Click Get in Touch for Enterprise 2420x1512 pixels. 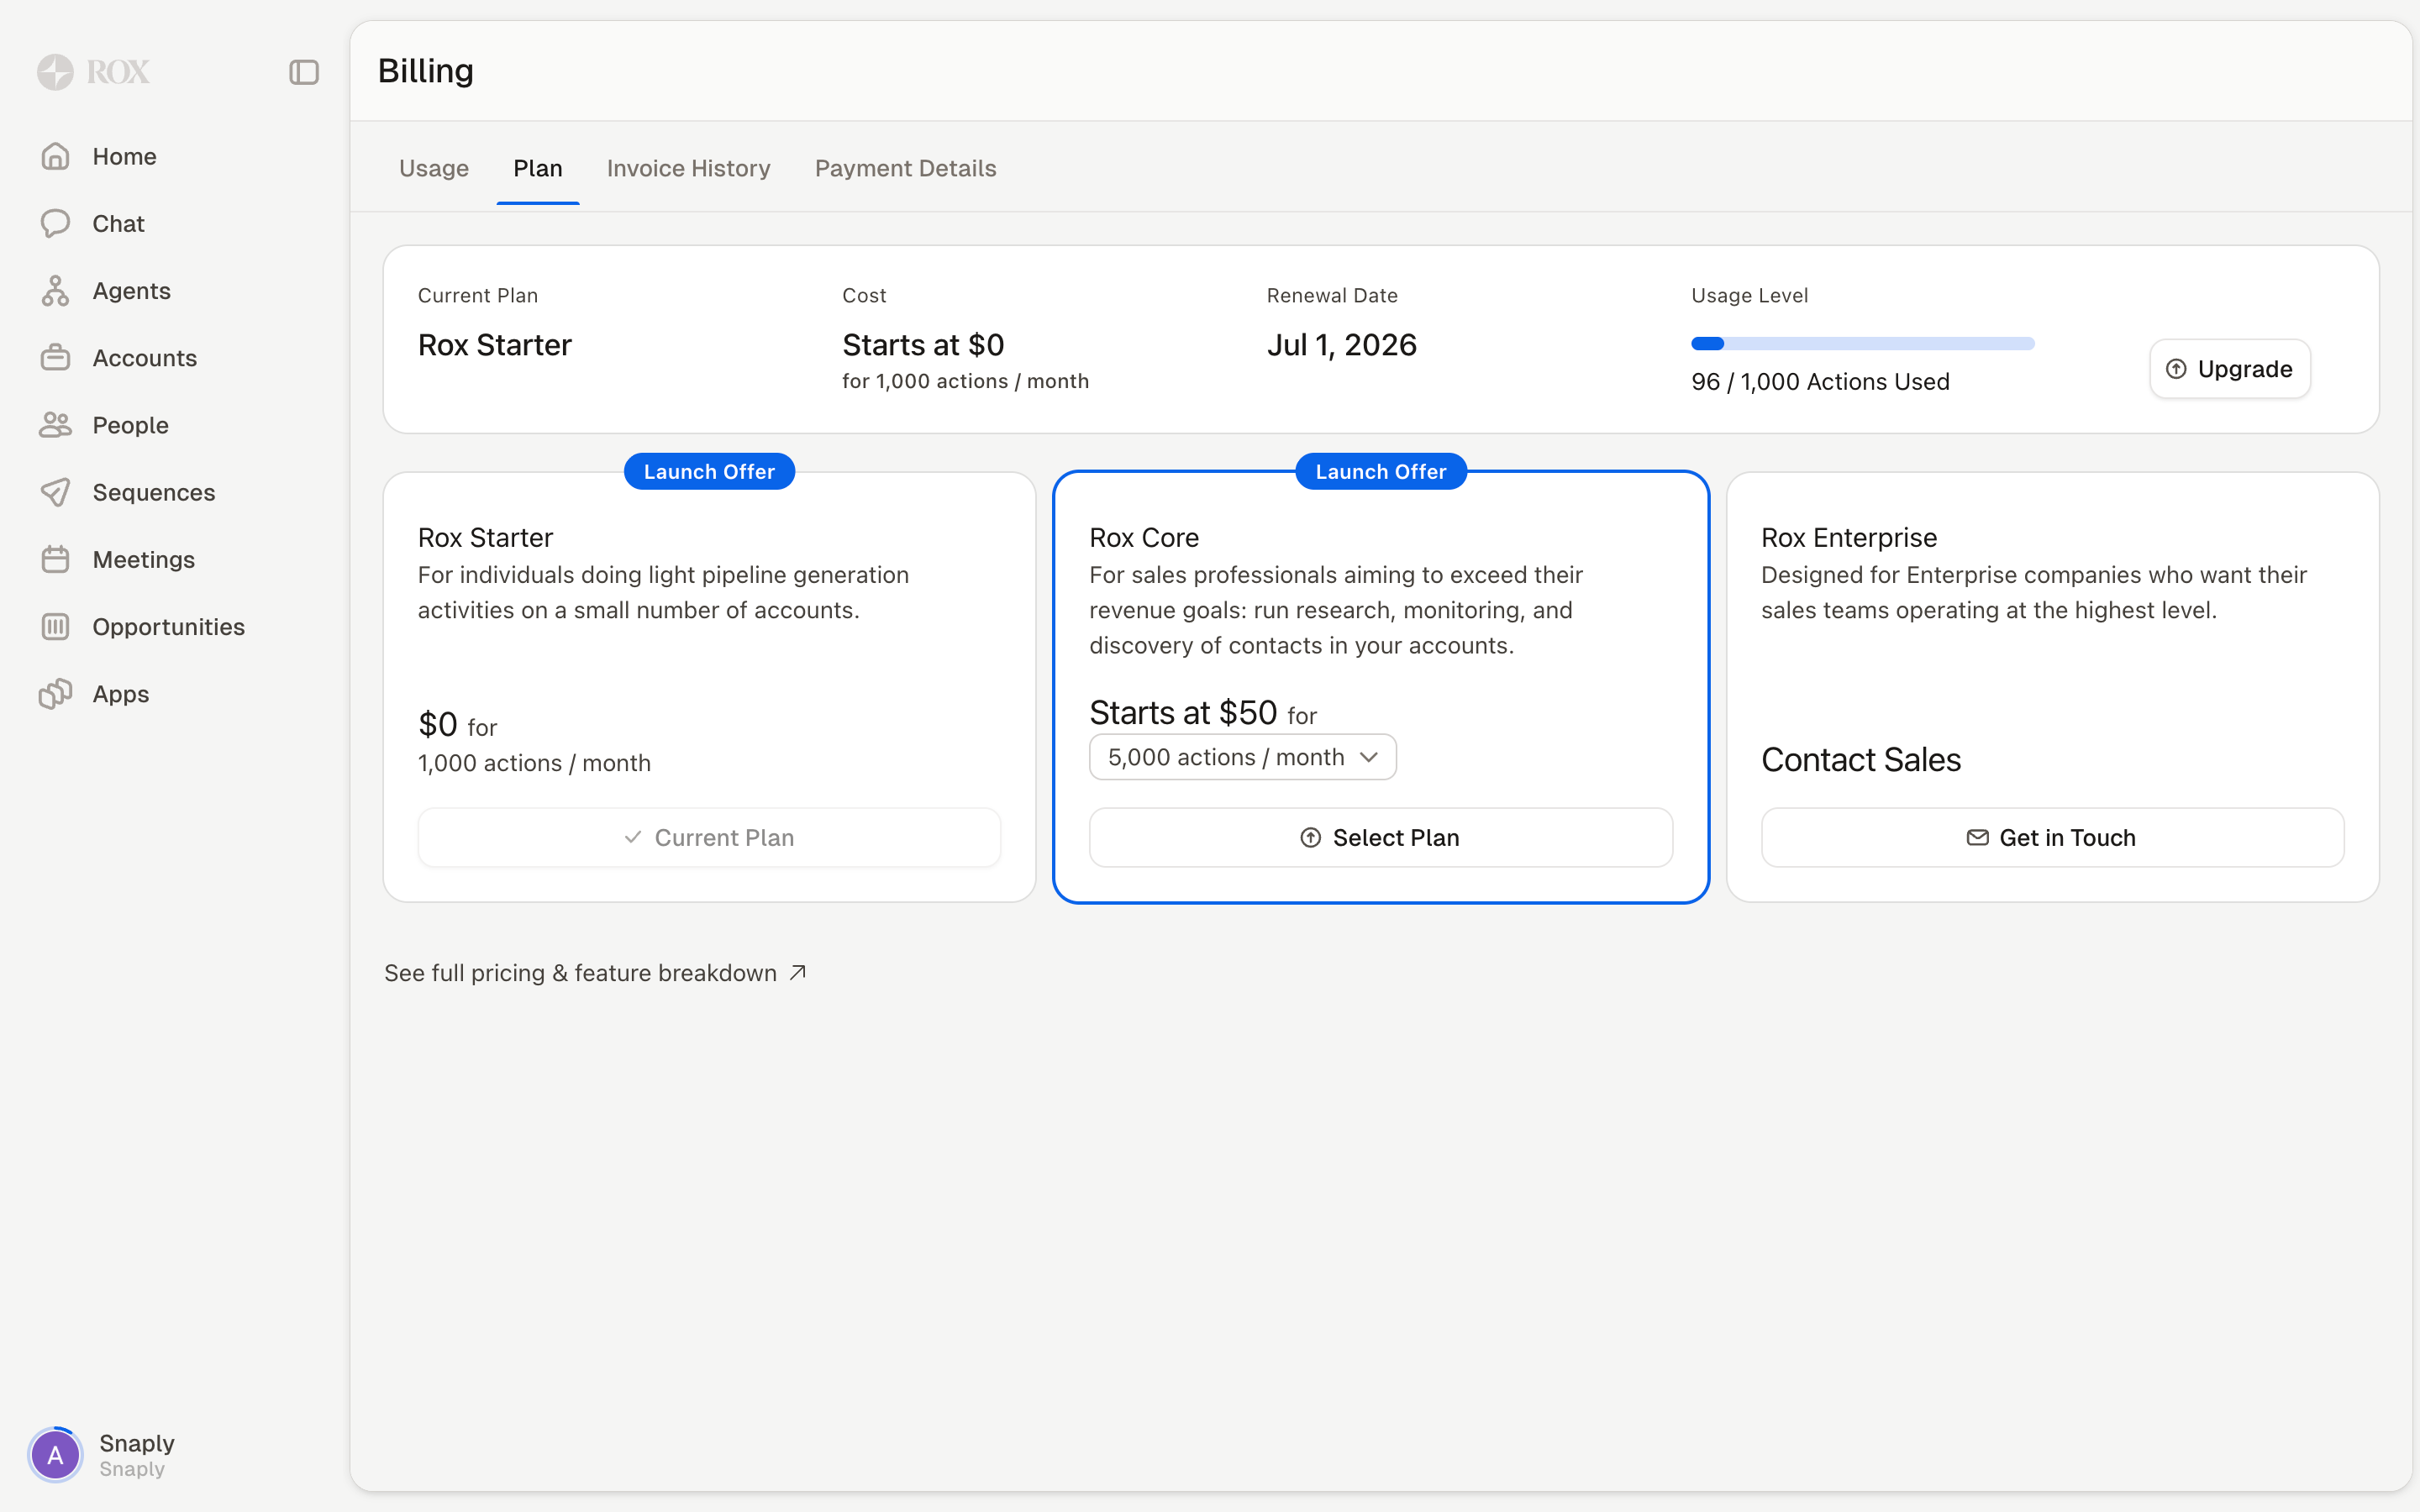[2052, 837]
